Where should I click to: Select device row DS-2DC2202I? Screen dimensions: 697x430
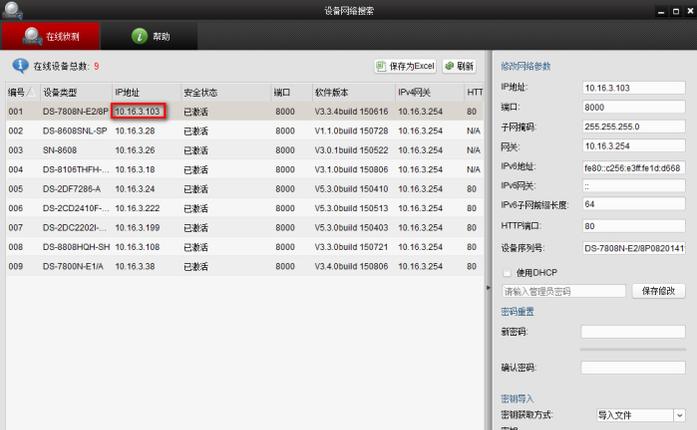(x=245, y=228)
